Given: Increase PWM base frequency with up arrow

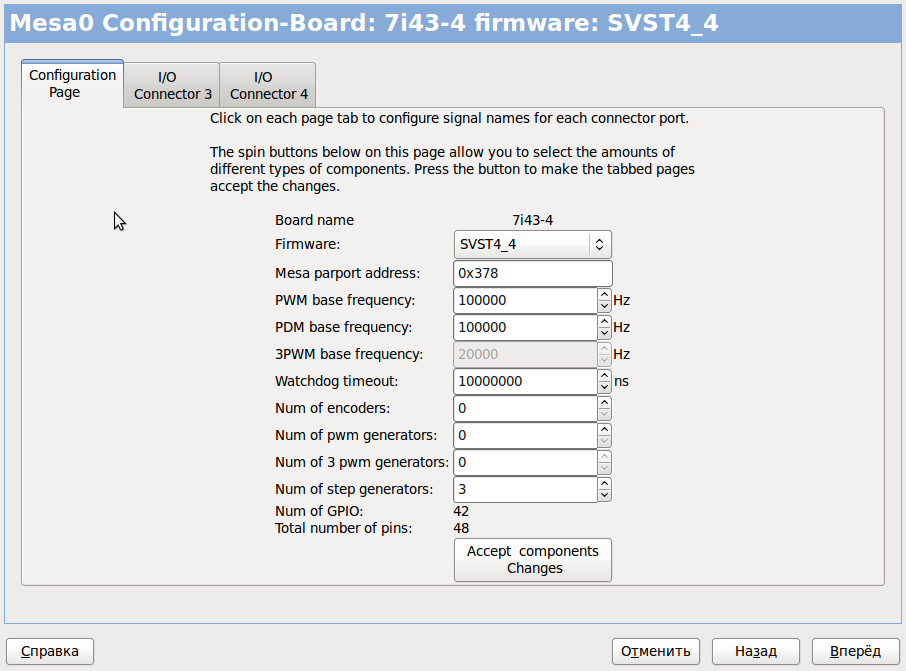Looking at the screenshot, I should (x=604, y=294).
